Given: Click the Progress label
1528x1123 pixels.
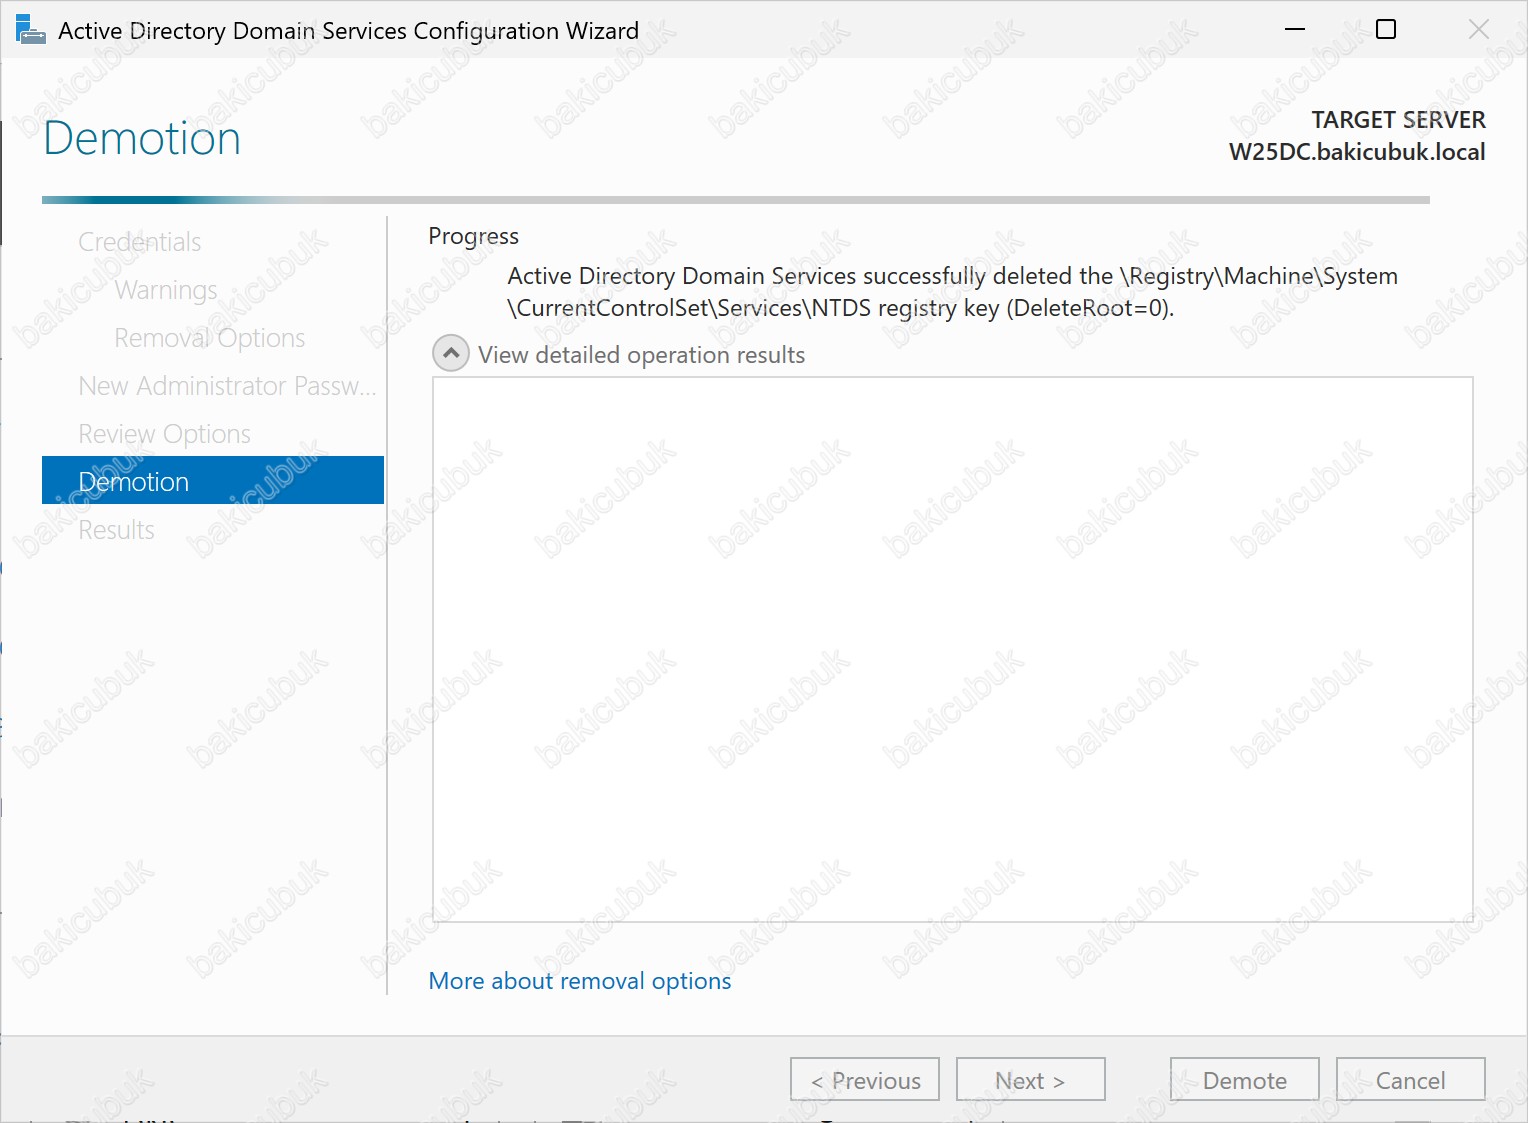Looking at the screenshot, I should pos(474,237).
